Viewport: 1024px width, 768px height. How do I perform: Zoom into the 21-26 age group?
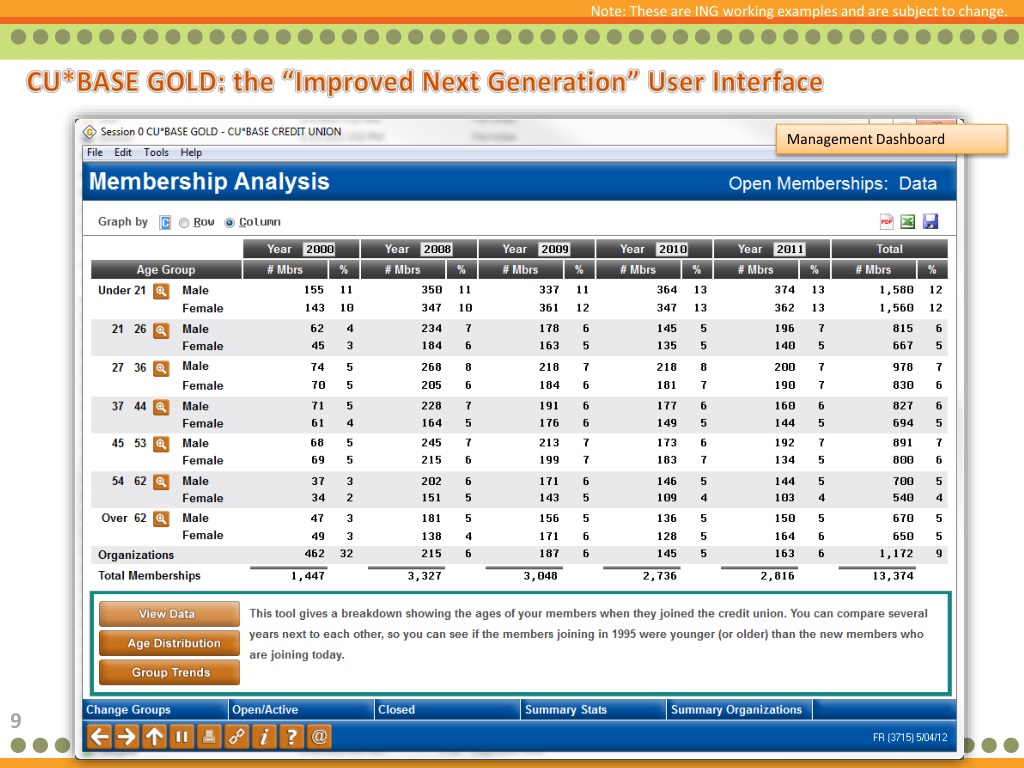pos(161,330)
